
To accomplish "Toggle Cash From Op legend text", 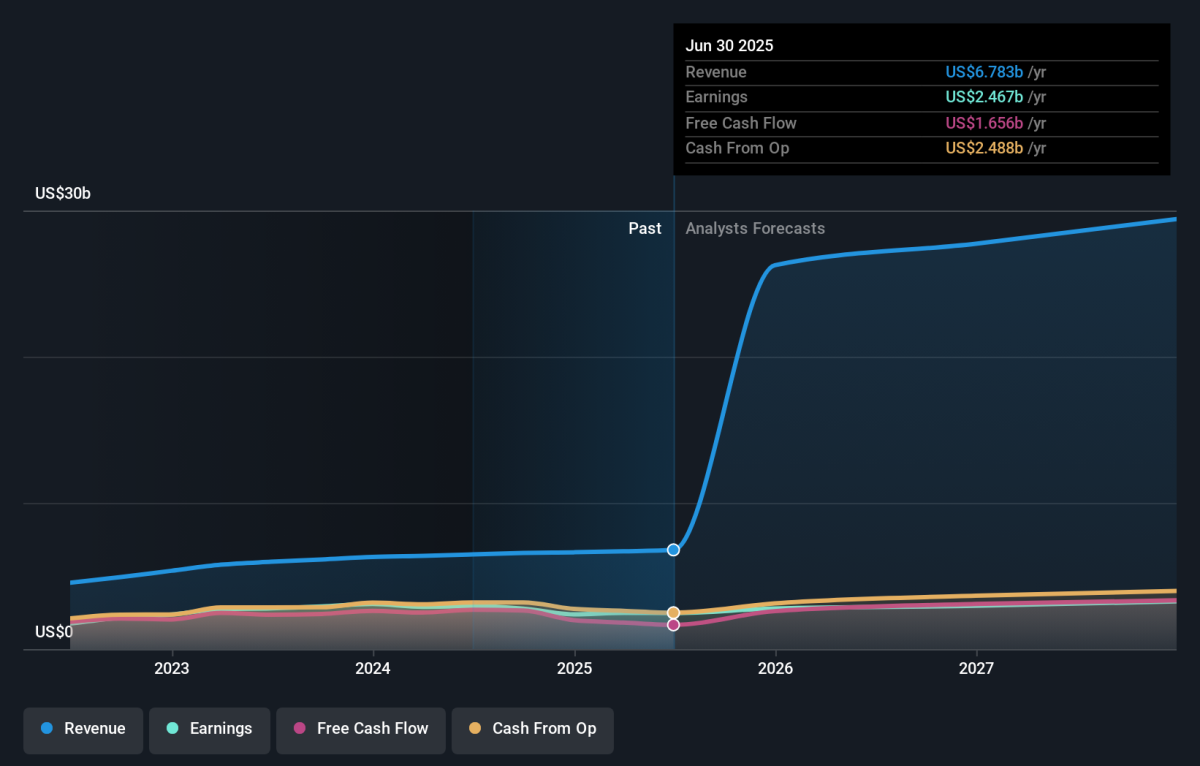I will 544,729.
